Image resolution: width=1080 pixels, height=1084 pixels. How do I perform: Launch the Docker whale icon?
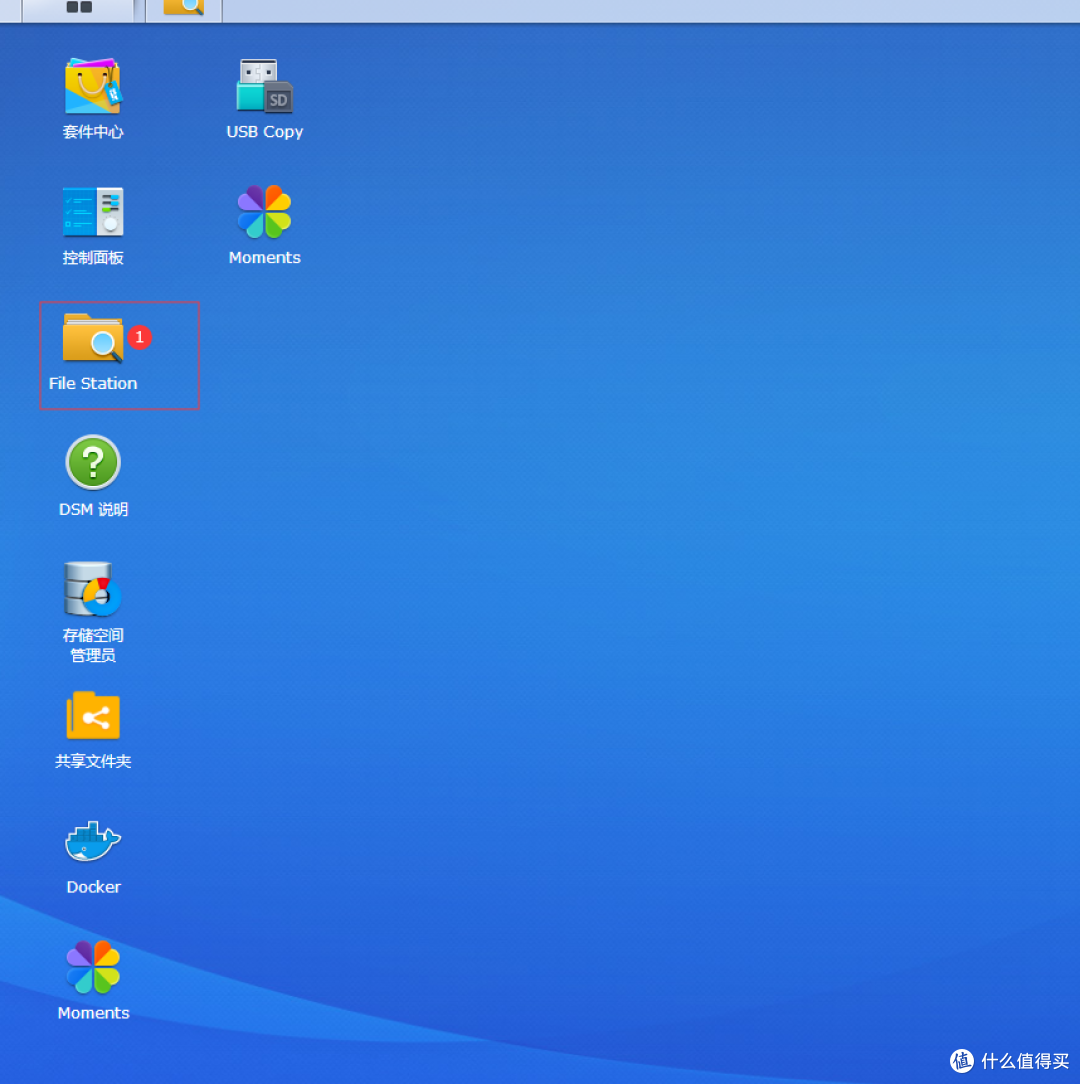click(93, 841)
